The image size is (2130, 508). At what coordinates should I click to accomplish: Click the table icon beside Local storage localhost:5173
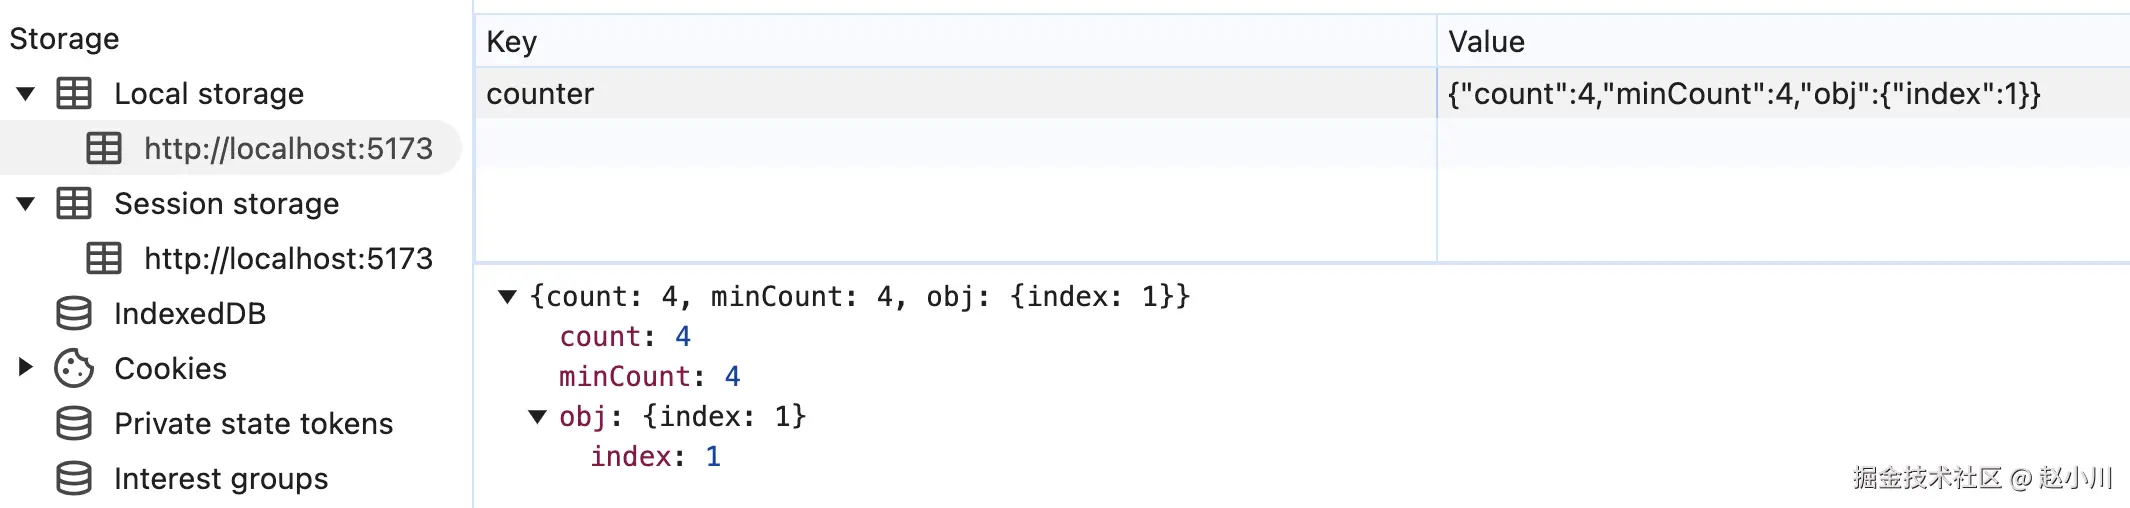[x=104, y=148]
